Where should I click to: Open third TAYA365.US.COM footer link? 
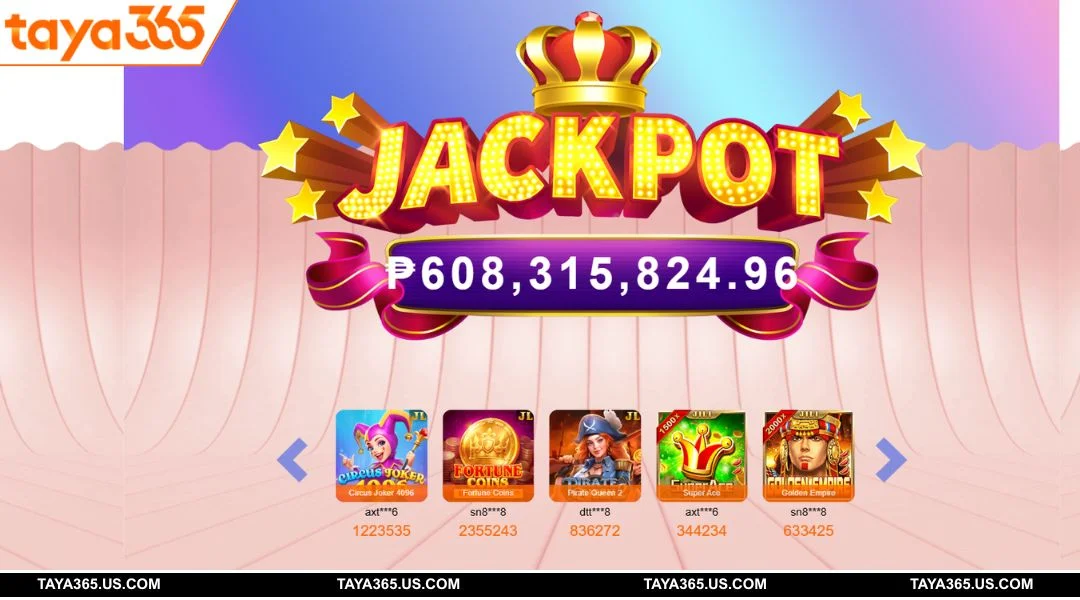(x=705, y=584)
